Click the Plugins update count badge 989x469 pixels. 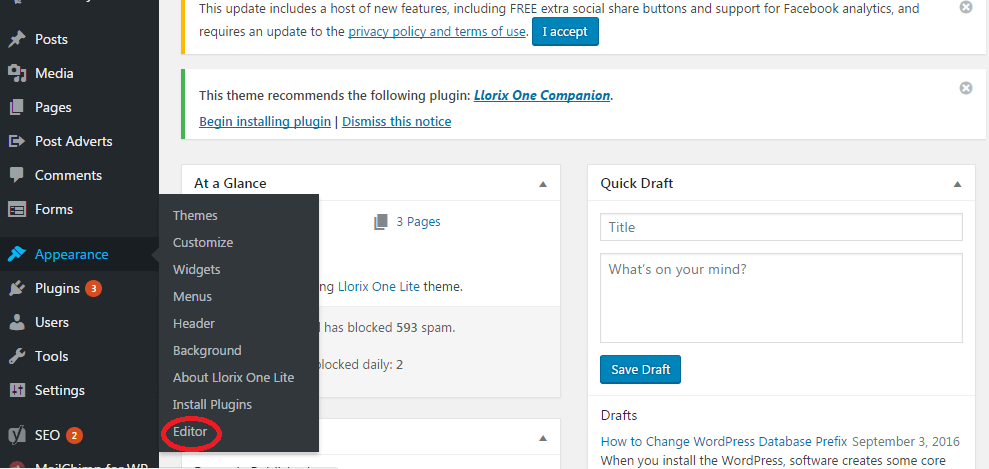pyautogui.click(x=93, y=289)
